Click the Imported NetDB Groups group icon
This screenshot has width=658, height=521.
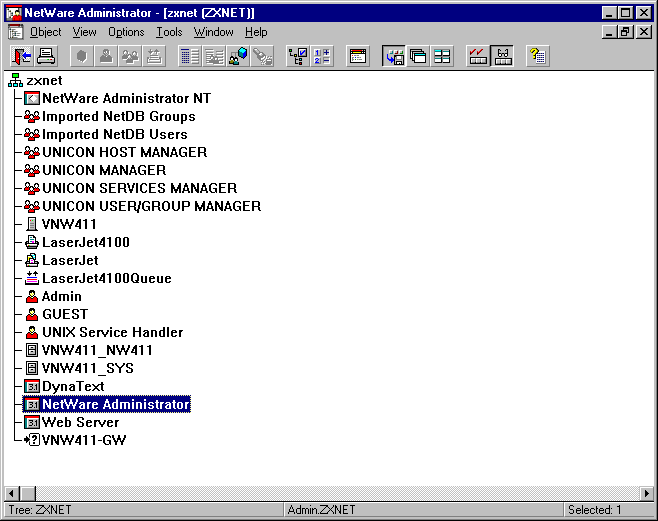(32, 116)
